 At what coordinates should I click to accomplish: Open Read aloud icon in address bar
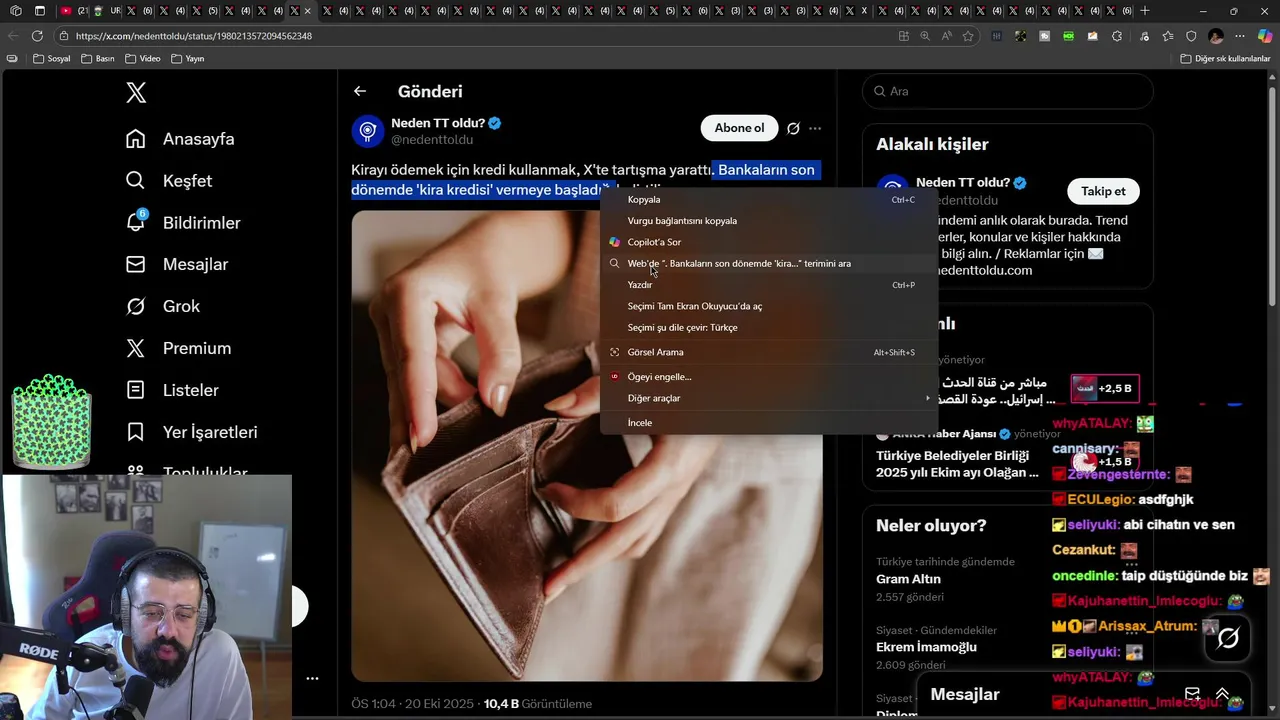946,36
